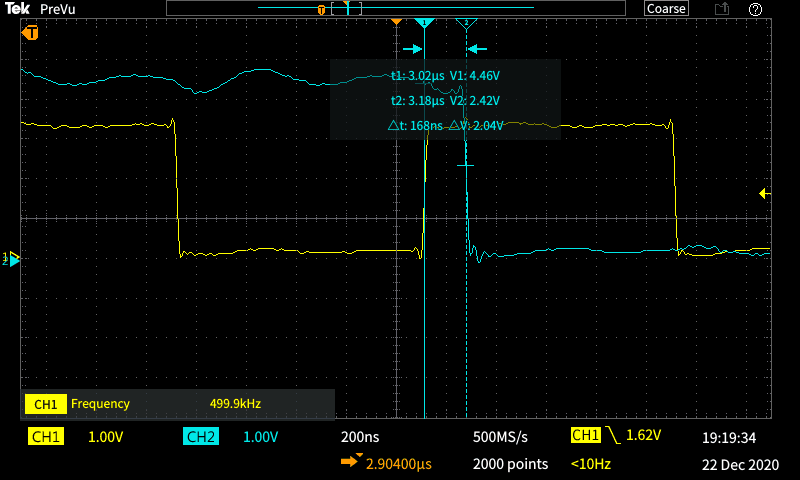Click the yellow trigger level arrow on right edge
Viewport: 800px width, 480px height.
764,193
